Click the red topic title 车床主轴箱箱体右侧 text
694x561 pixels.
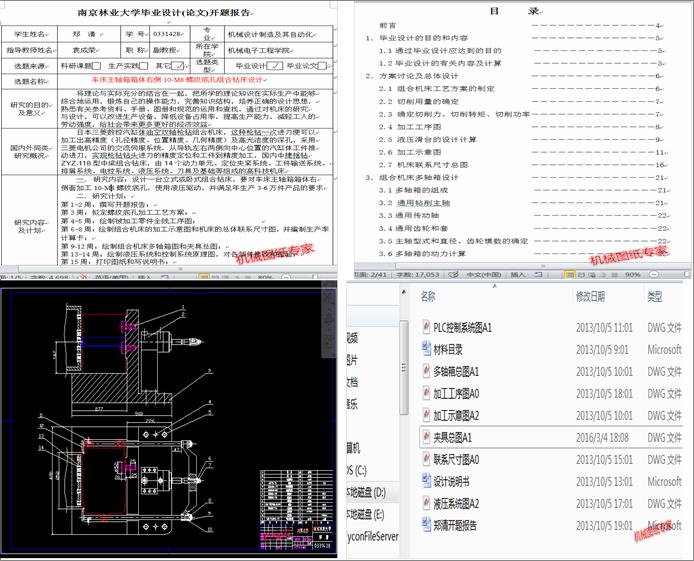pyautogui.click(x=177, y=80)
